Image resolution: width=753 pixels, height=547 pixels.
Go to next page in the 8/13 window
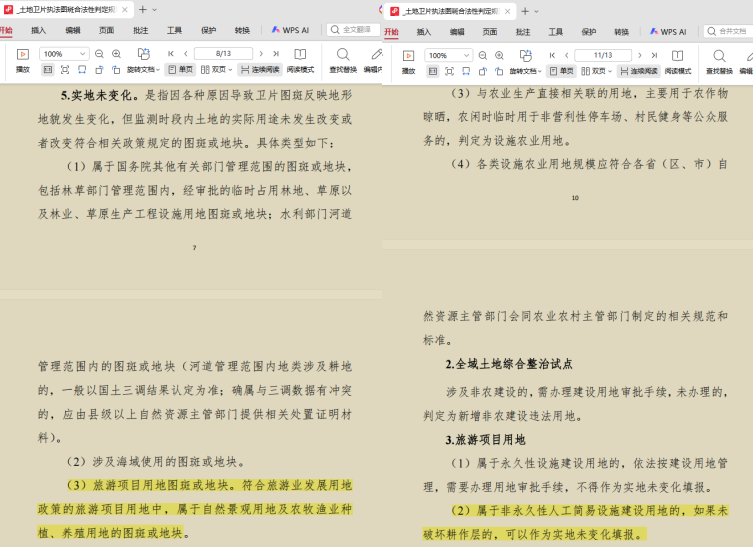[261, 54]
